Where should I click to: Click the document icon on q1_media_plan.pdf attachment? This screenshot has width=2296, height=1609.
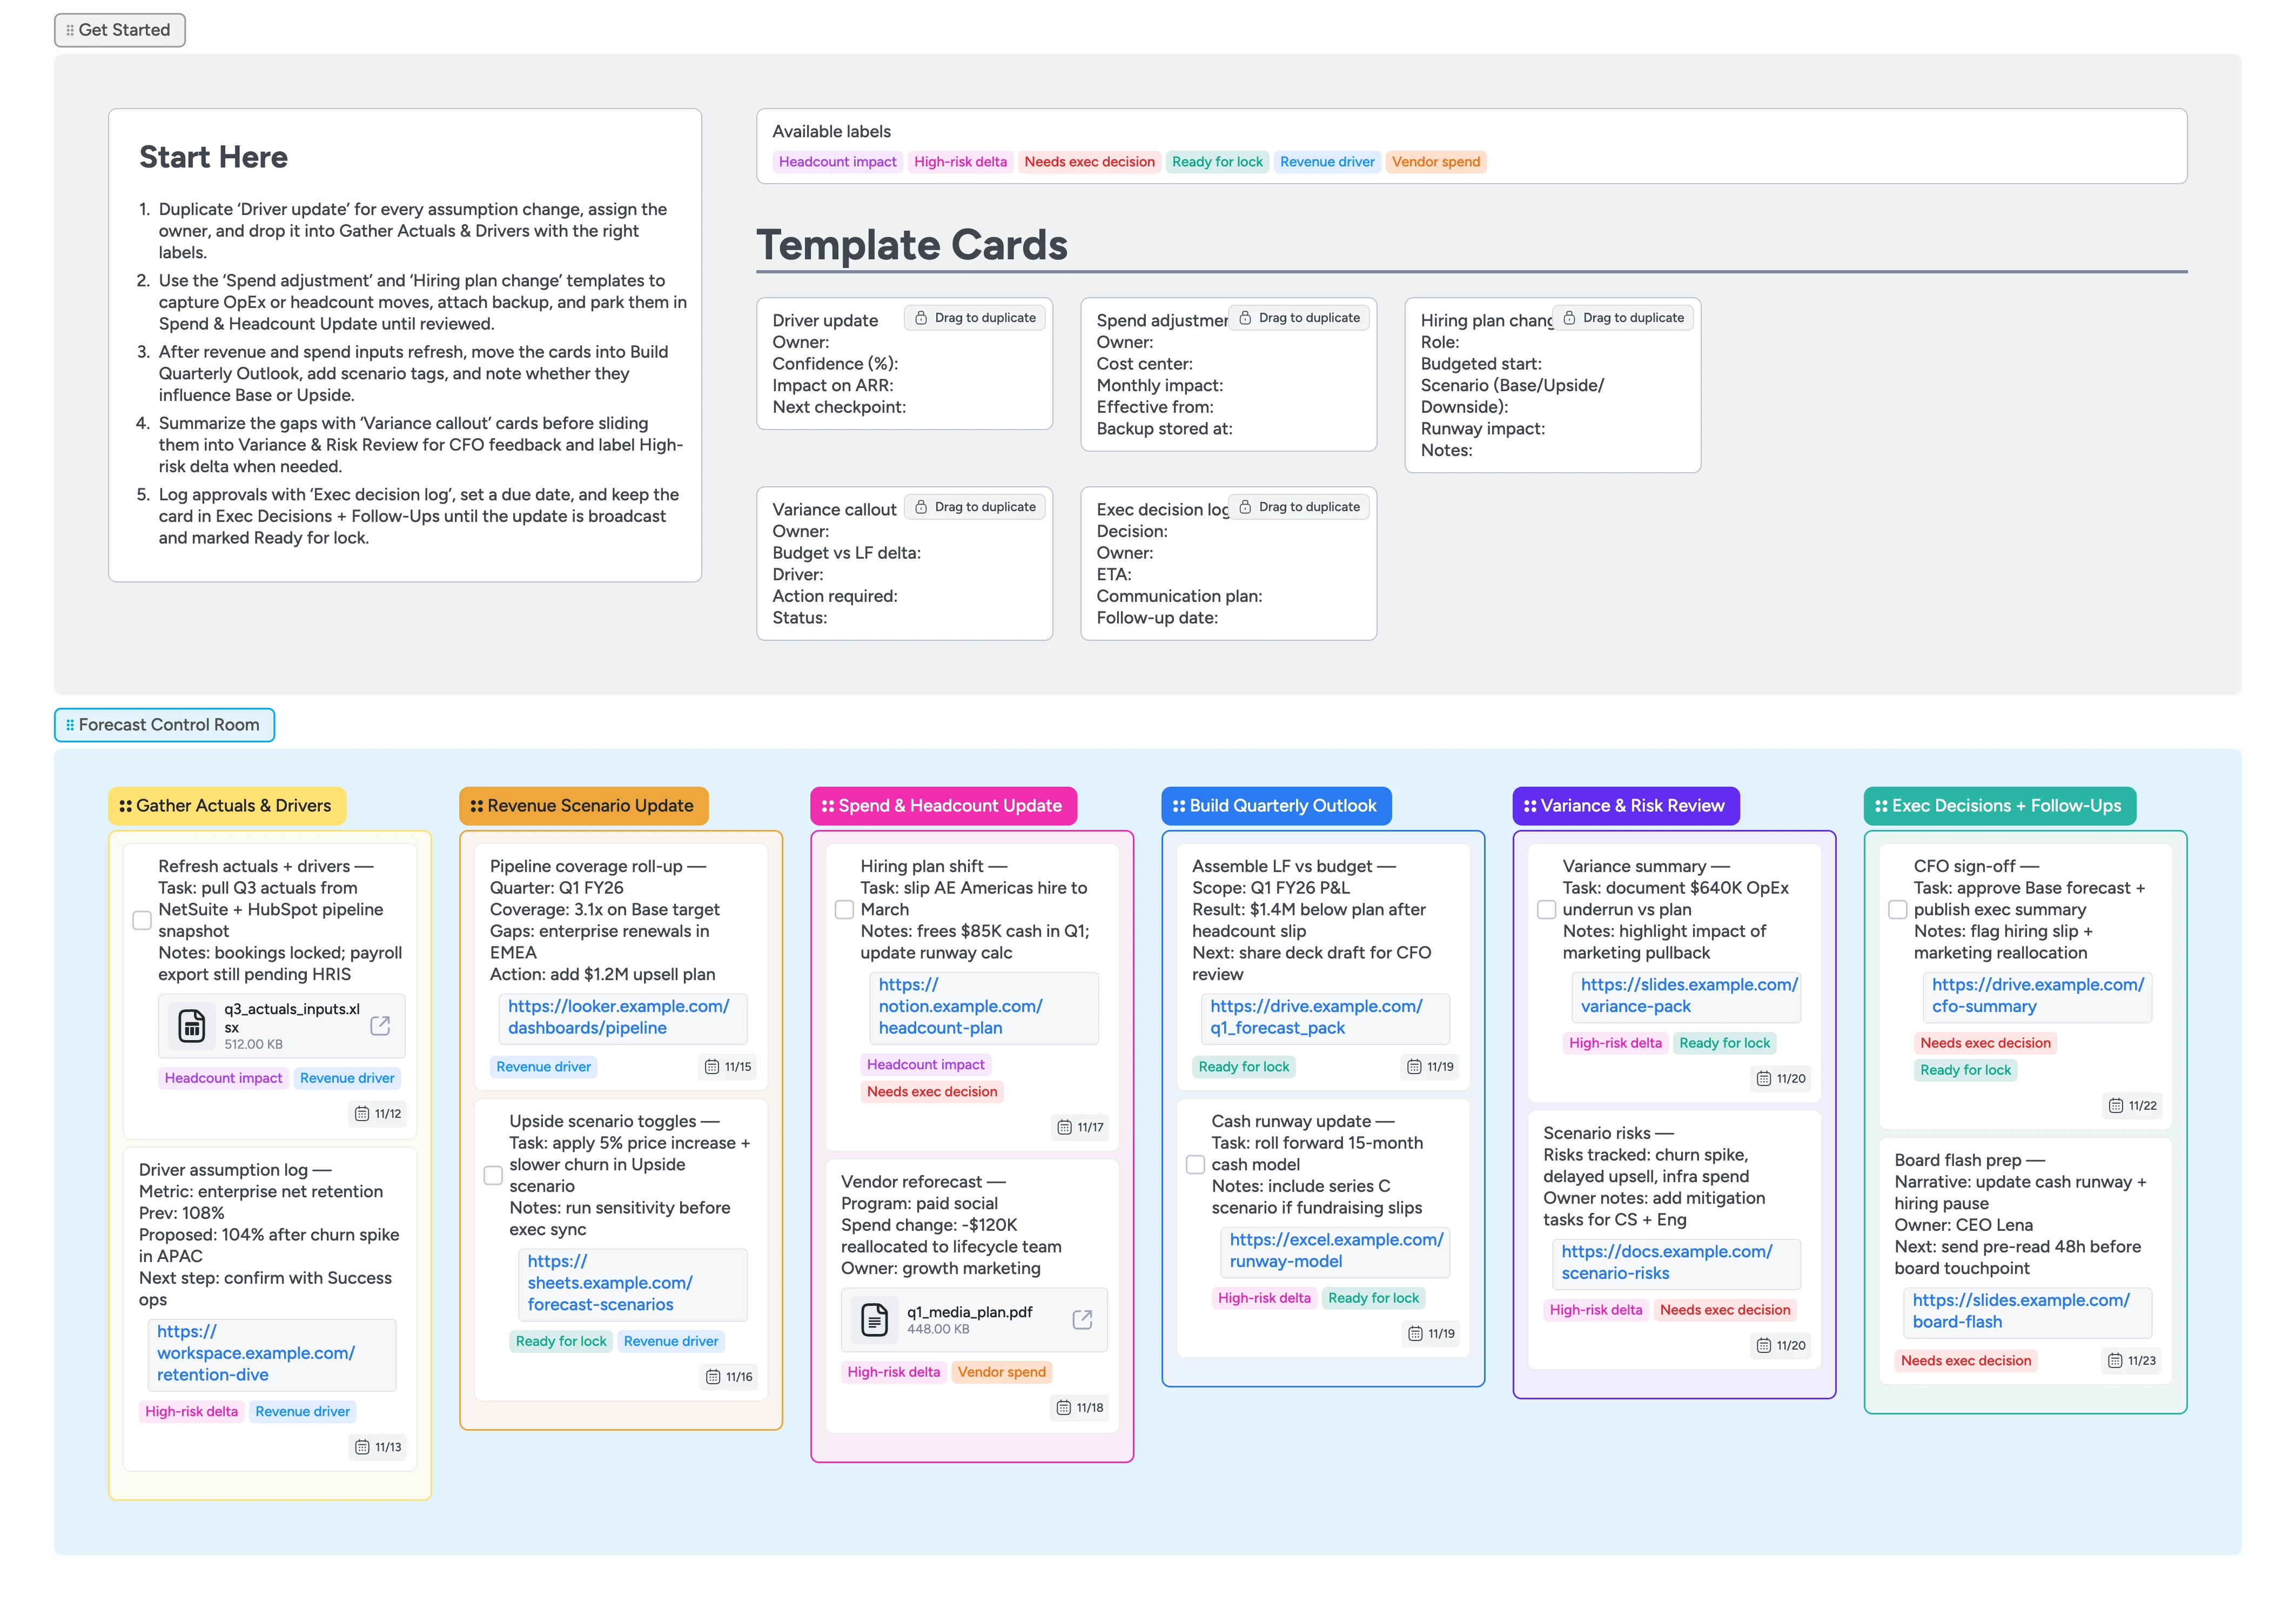[x=874, y=1320]
